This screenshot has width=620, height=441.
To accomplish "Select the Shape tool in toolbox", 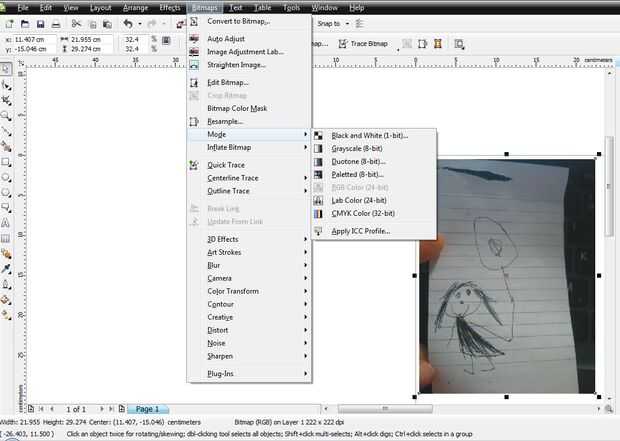I will [x=6, y=85].
